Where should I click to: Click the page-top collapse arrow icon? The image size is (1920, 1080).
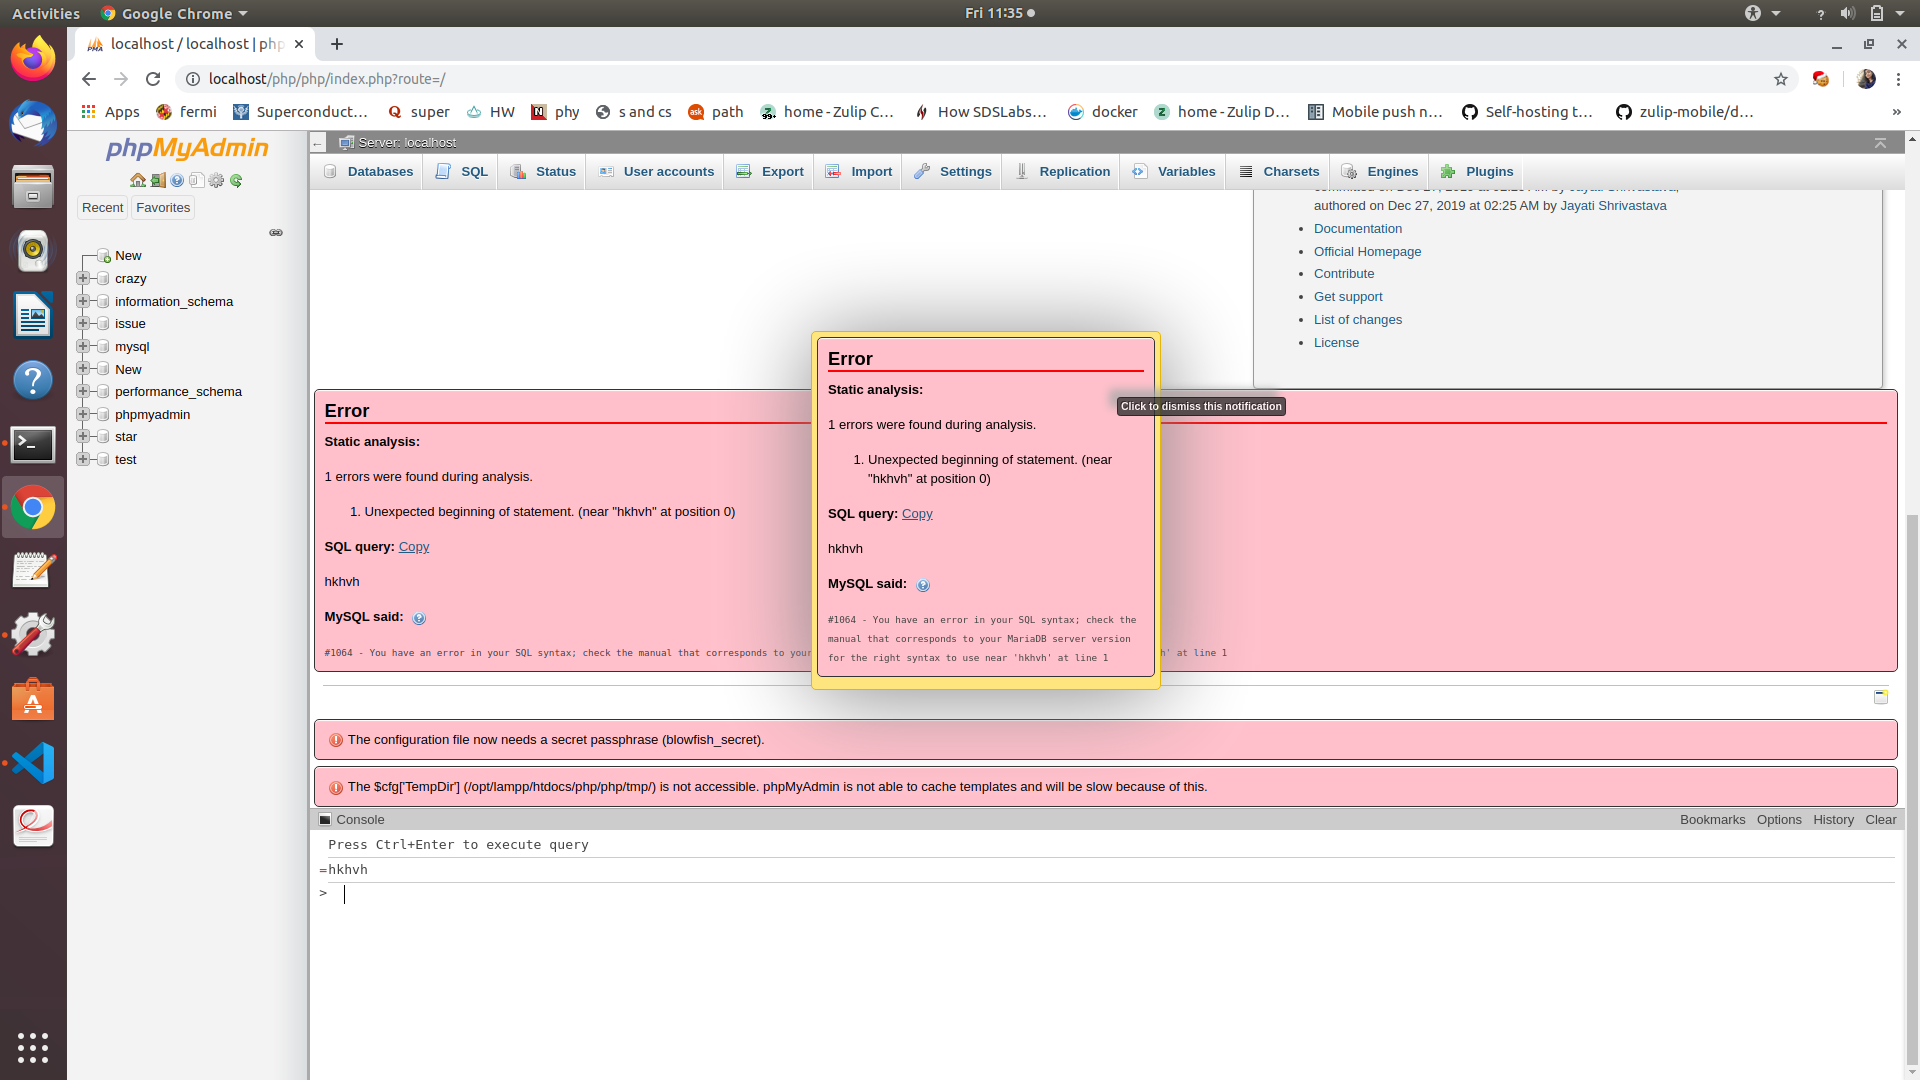pyautogui.click(x=1880, y=143)
